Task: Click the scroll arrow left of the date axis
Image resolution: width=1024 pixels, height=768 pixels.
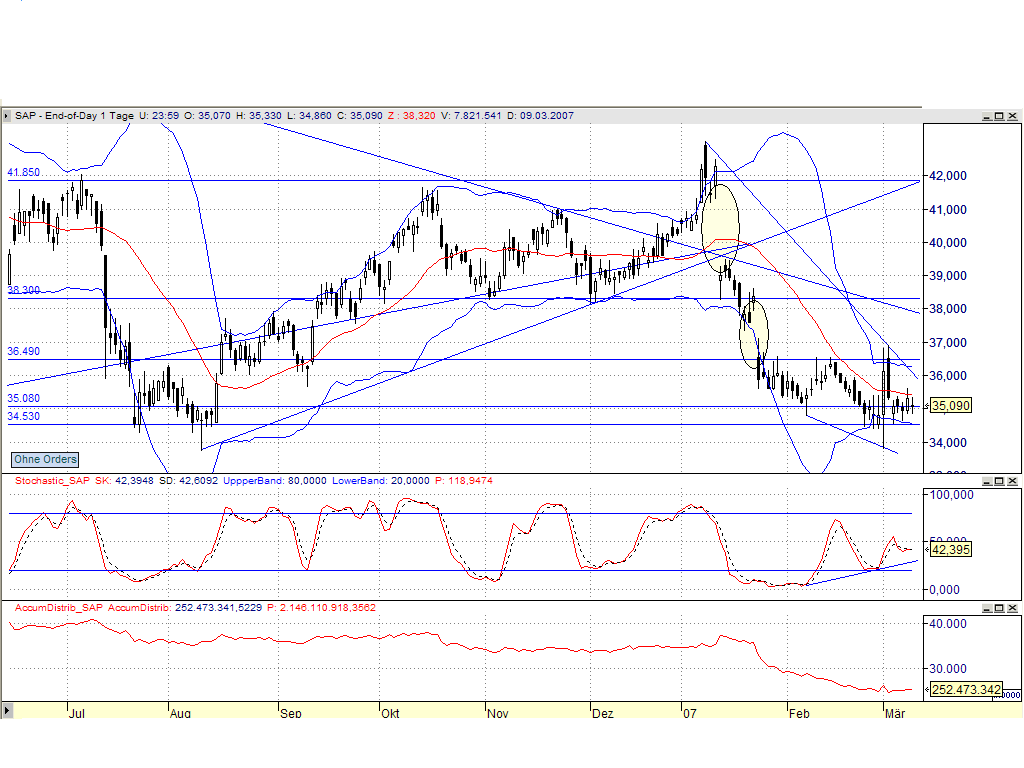Action: point(6,710)
